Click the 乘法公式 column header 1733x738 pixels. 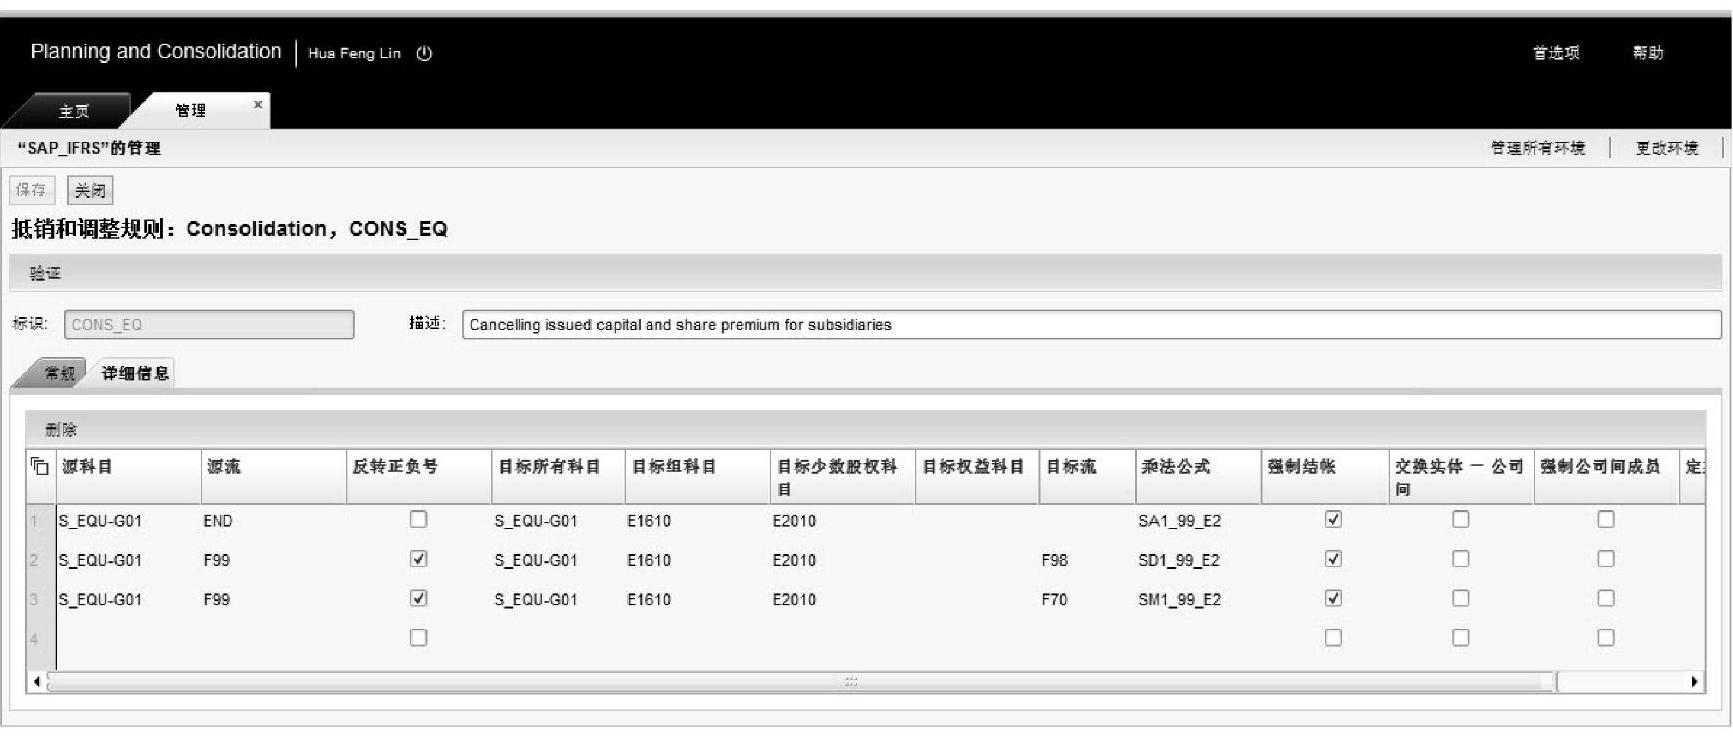tap(1198, 476)
